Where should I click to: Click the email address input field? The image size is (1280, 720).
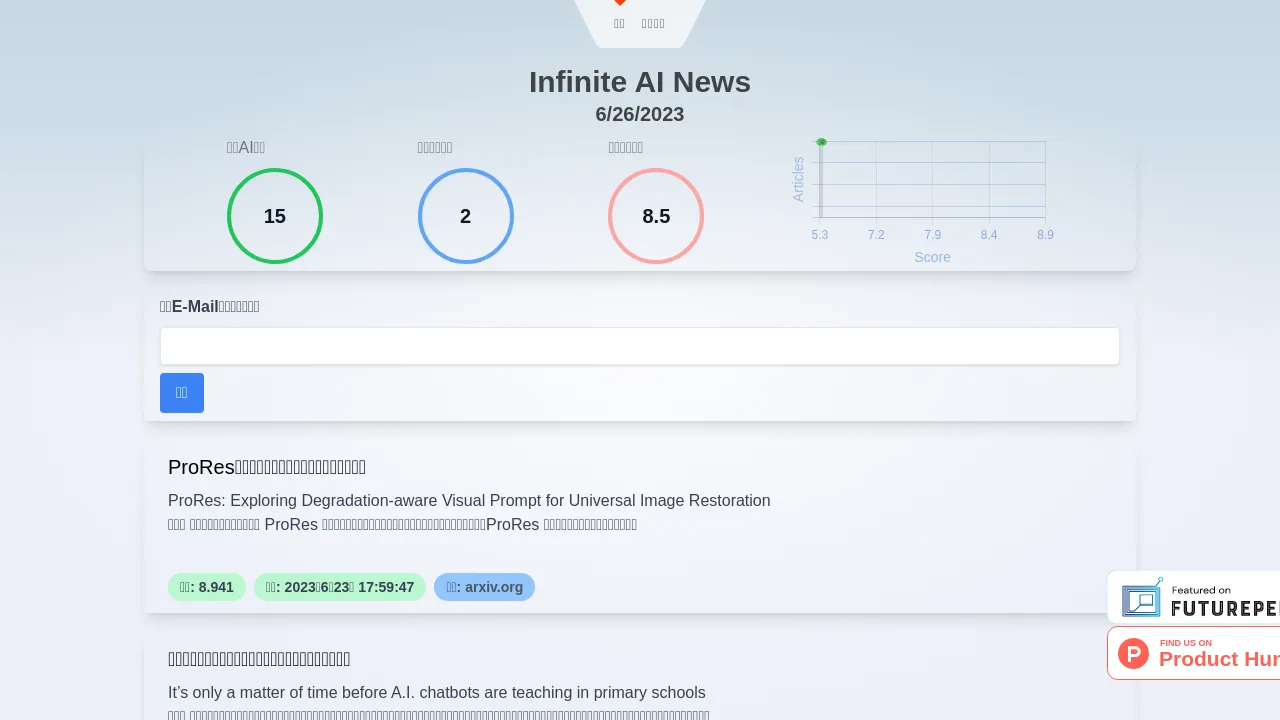coord(640,346)
